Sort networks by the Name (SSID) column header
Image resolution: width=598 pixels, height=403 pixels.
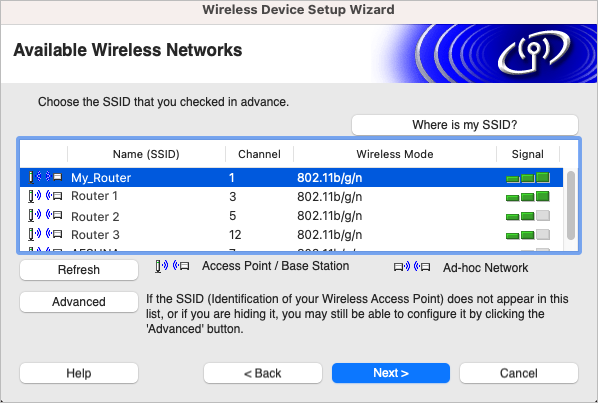click(x=146, y=154)
